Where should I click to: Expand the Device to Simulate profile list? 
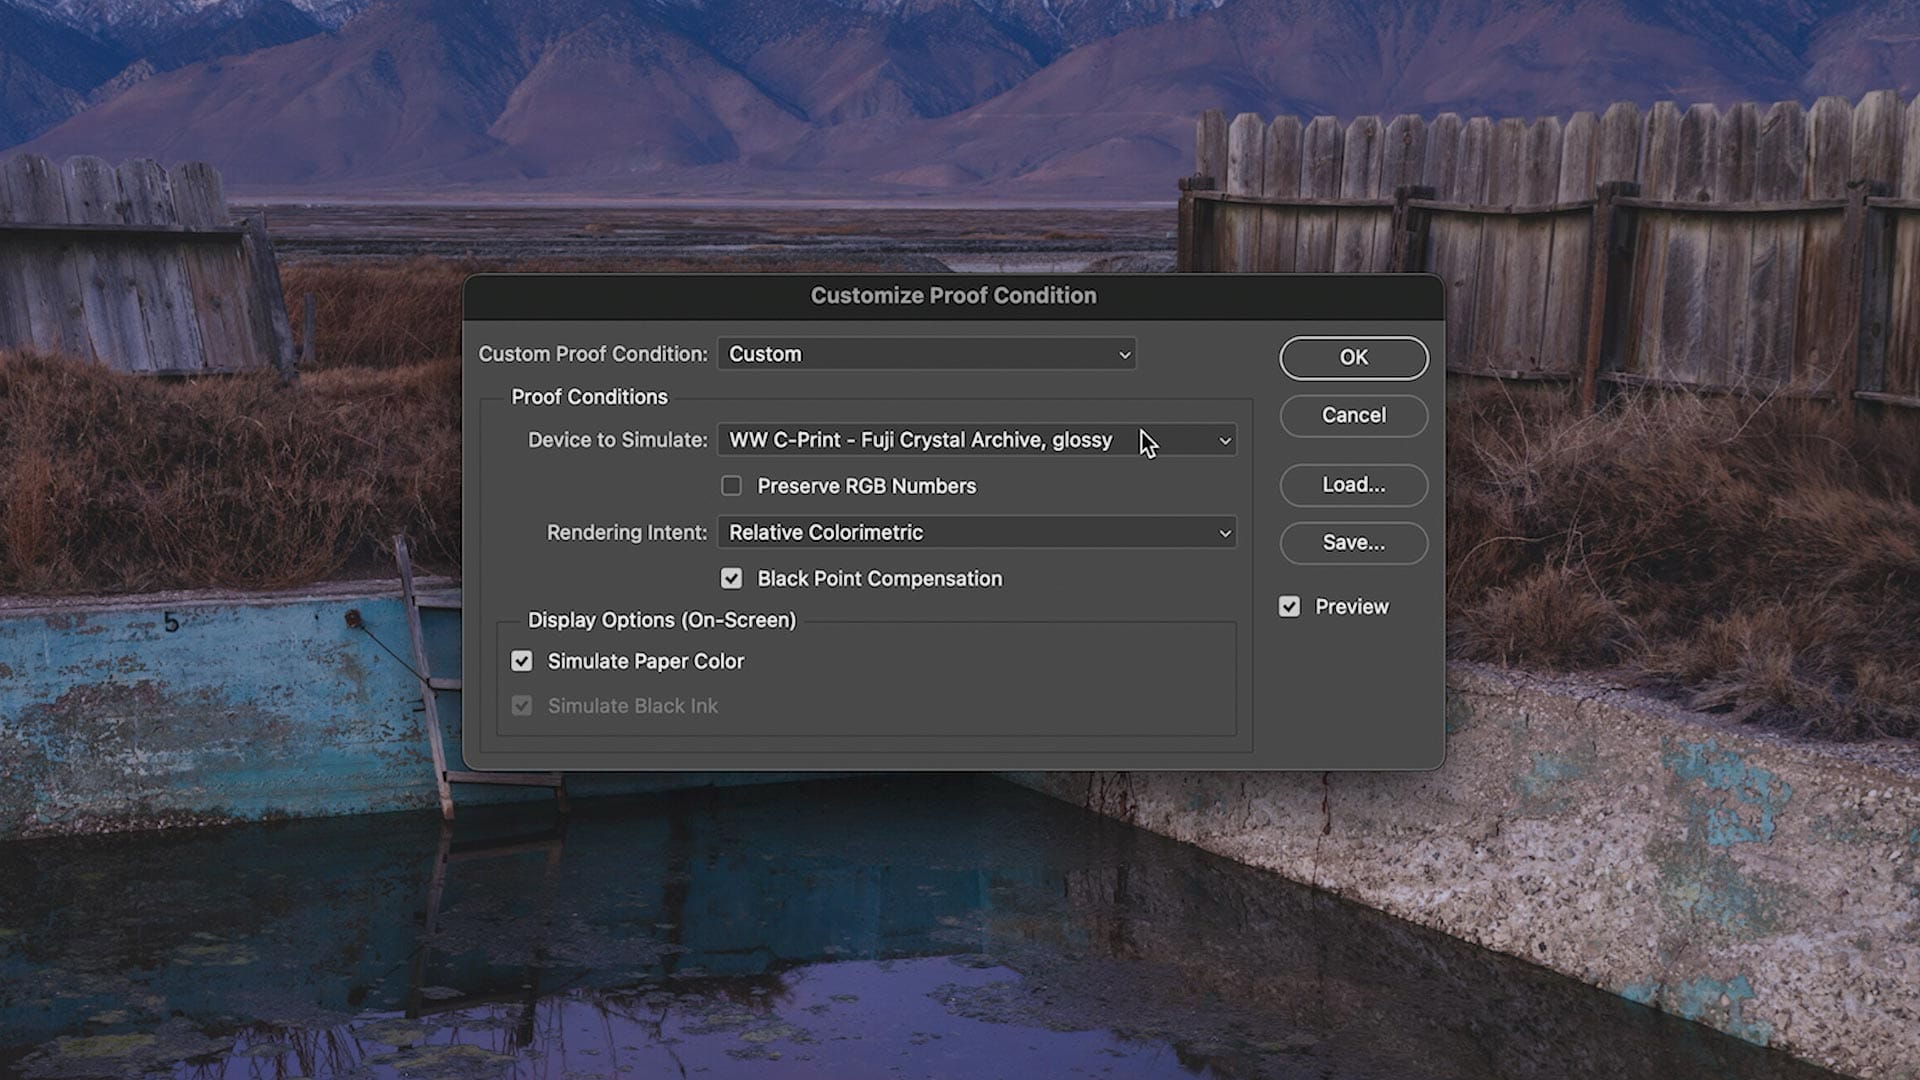coord(975,440)
